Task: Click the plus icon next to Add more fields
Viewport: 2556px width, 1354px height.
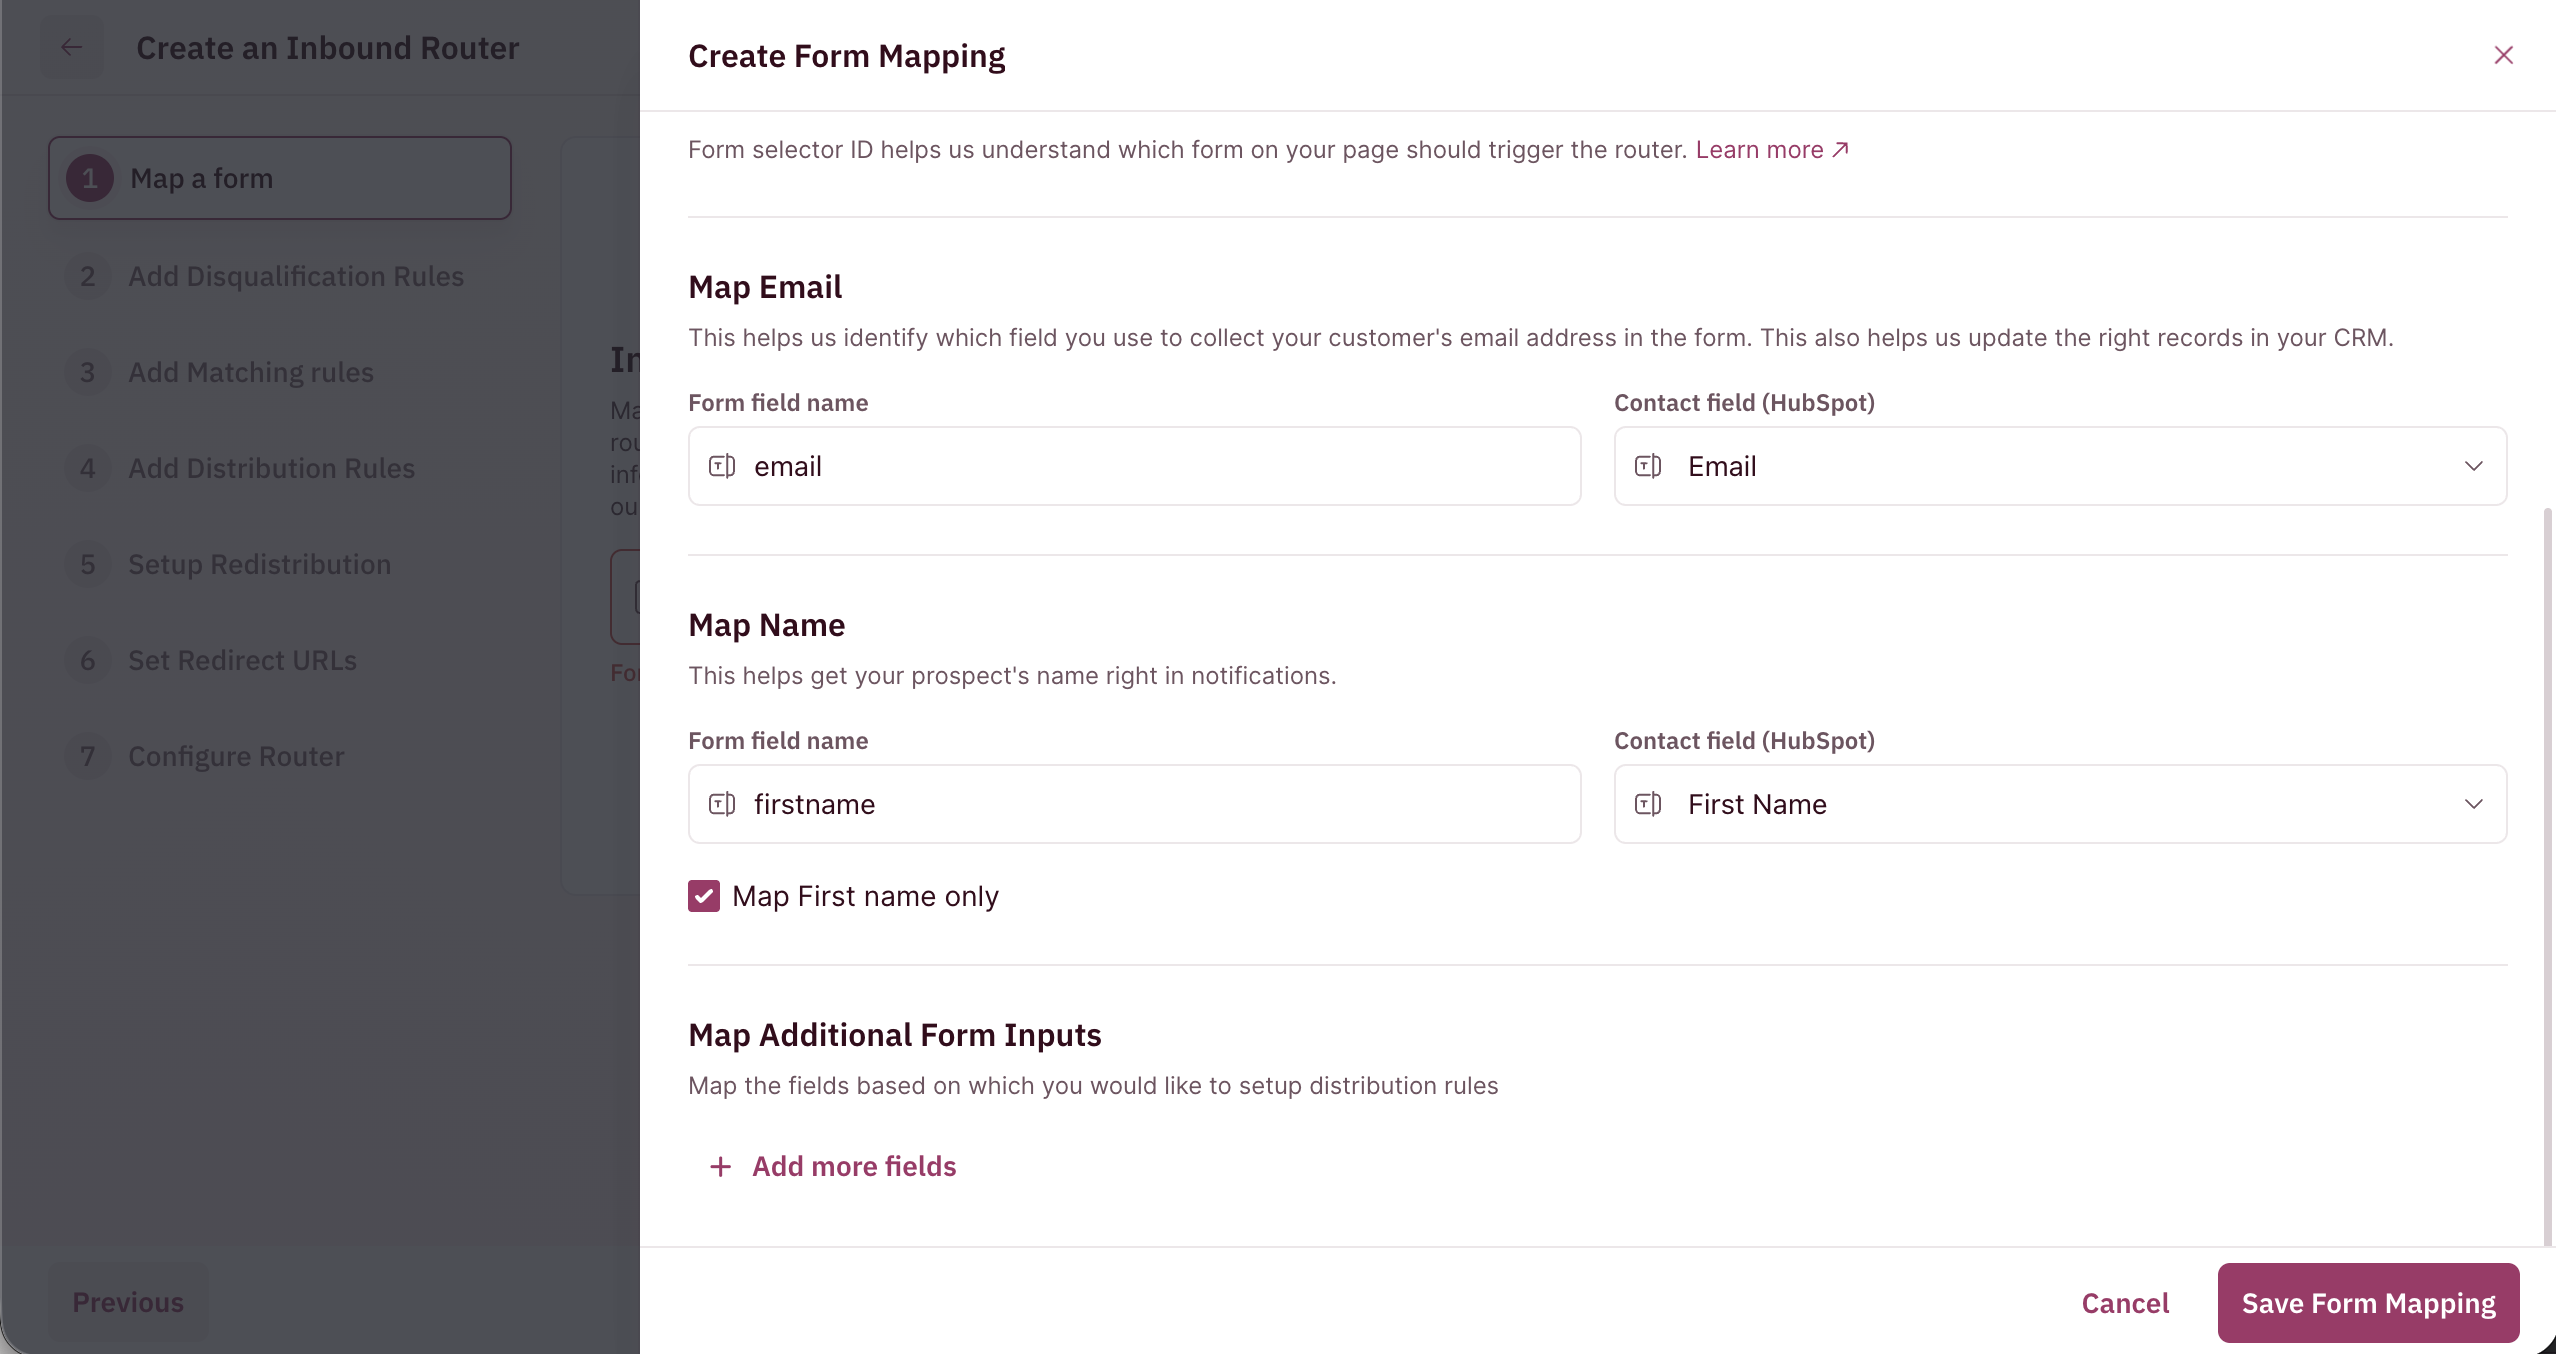Action: tap(720, 1166)
